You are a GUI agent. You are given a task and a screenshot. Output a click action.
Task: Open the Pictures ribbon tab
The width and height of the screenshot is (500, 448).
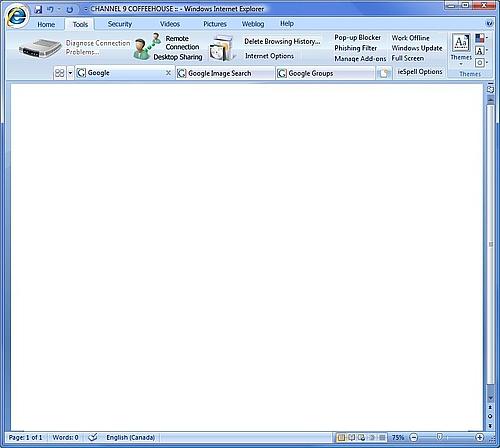[215, 24]
